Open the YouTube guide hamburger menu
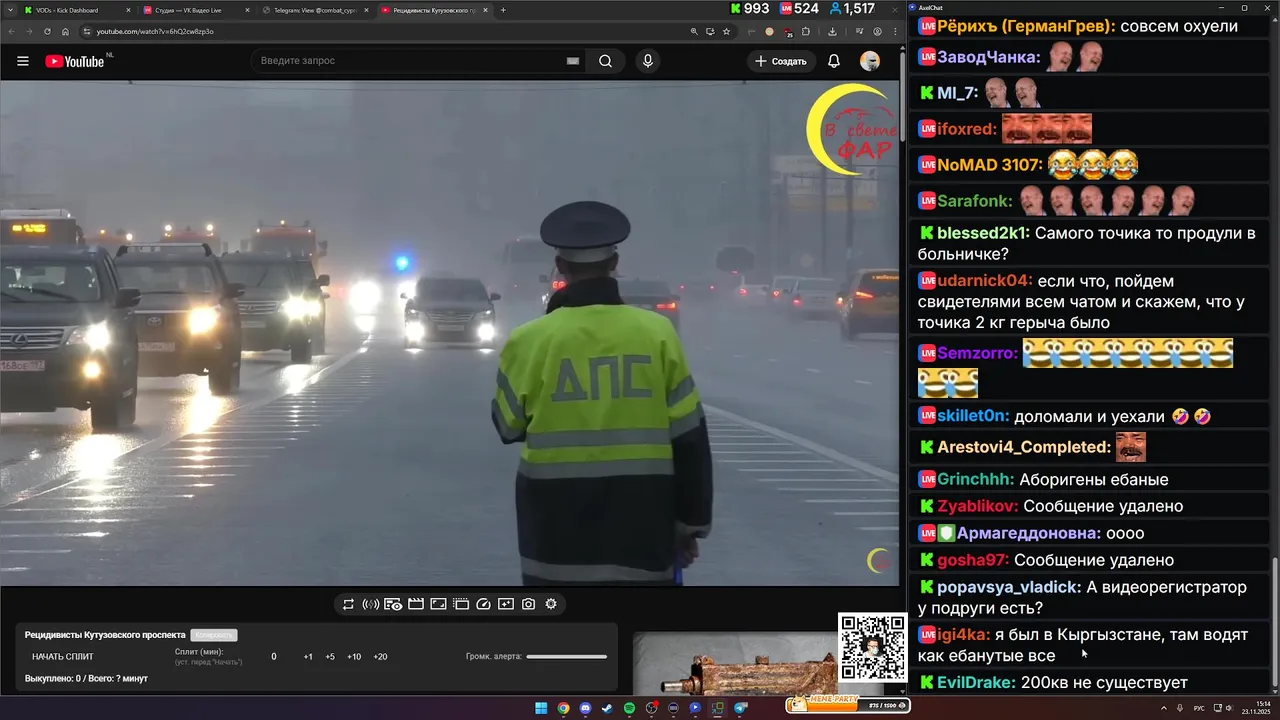Screen dimensions: 1280x720 coord(23,61)
